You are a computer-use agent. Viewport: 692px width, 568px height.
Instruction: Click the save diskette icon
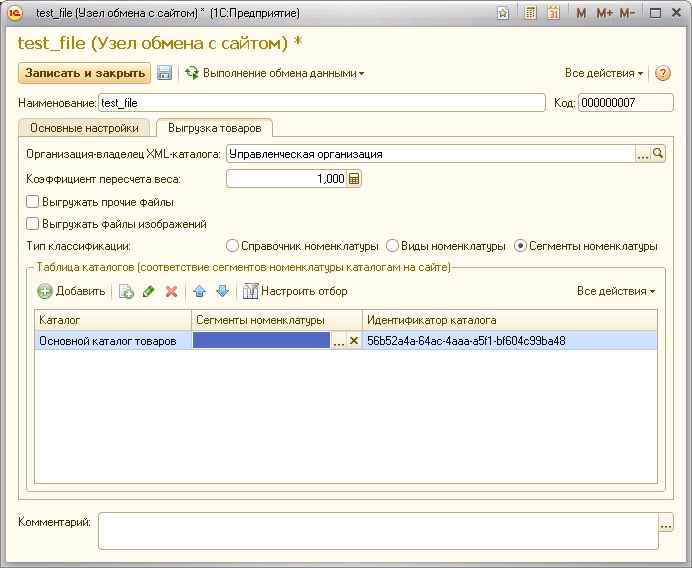(164, 73)
